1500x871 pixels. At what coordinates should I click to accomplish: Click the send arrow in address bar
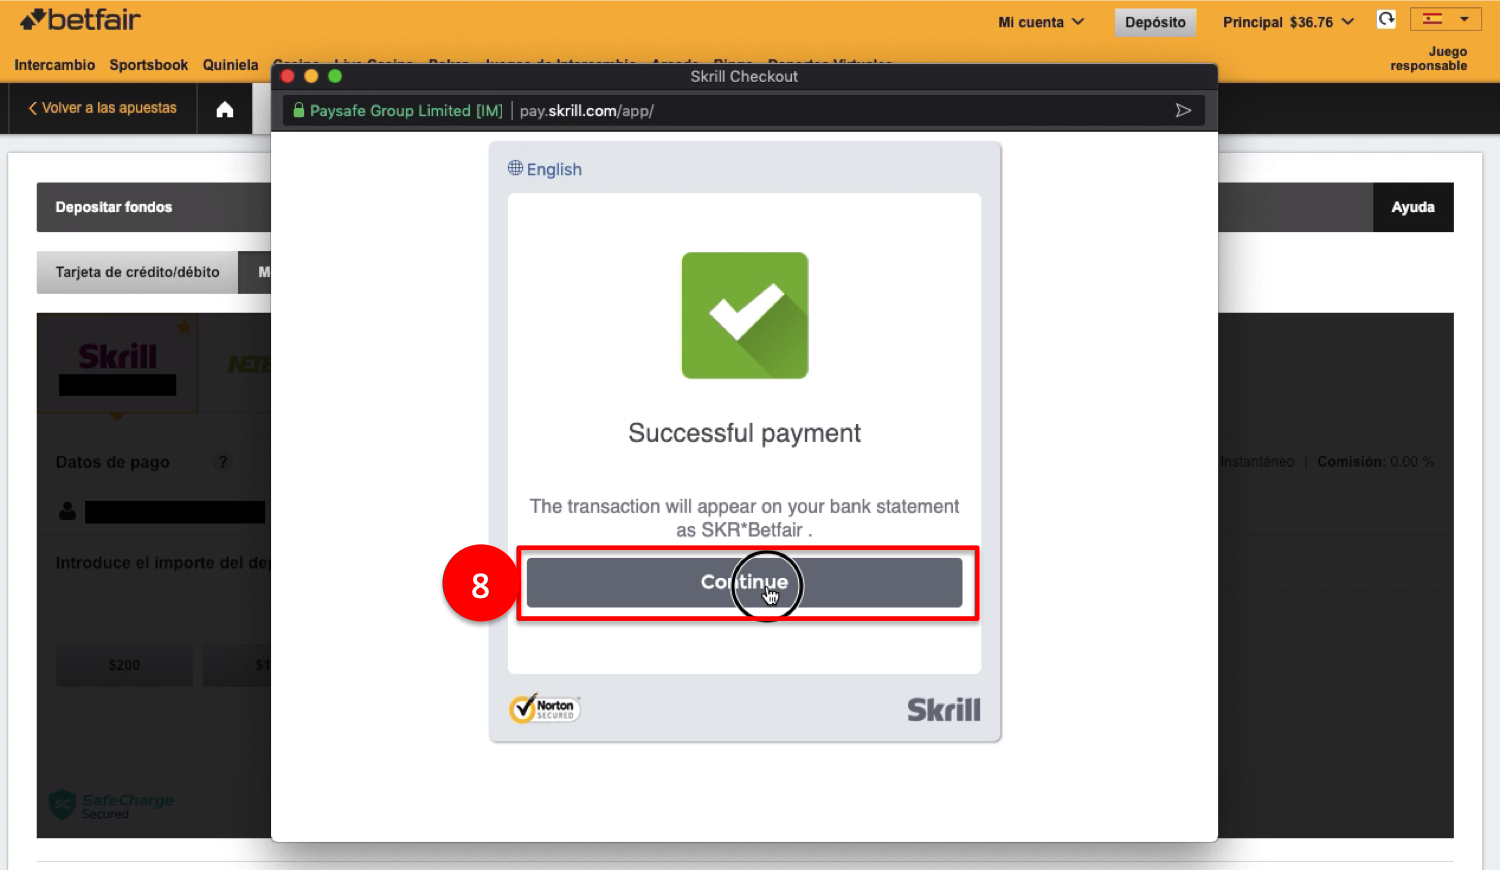coord(1183,110)
